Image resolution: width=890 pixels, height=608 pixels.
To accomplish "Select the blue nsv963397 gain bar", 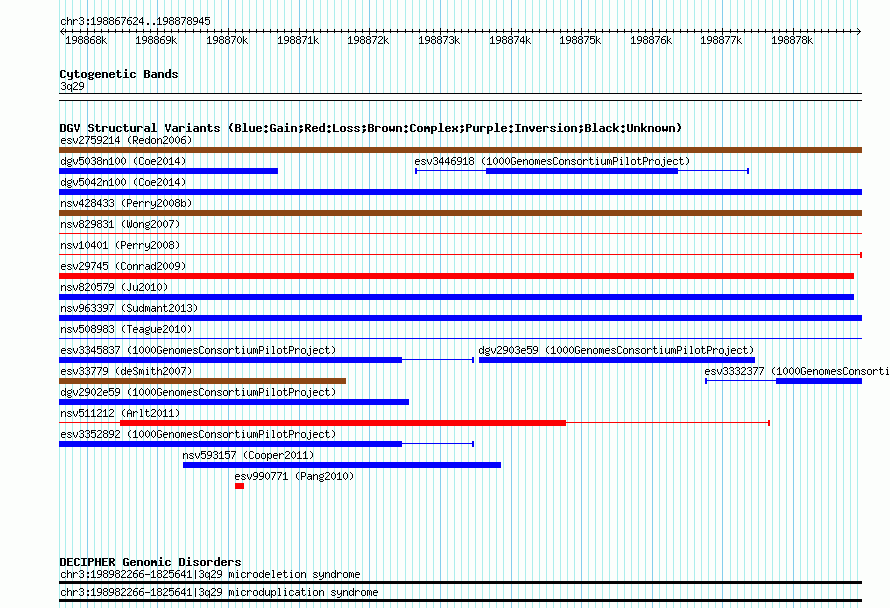I will pyautogui.click(x=460, y=318).
